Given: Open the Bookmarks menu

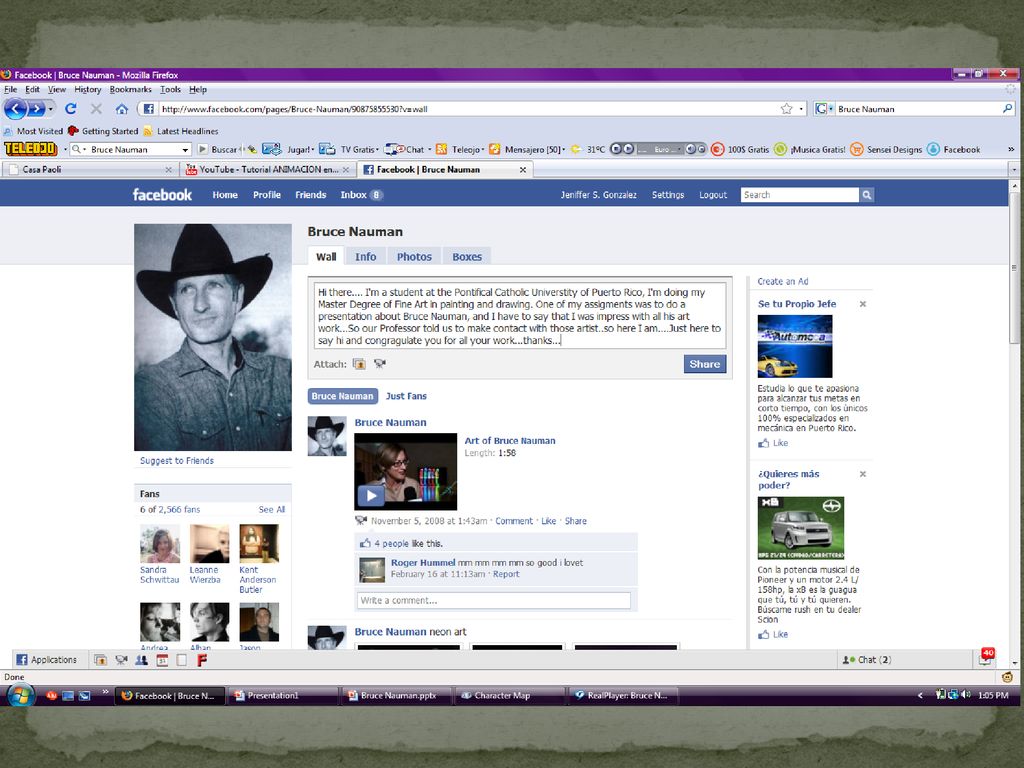Looking at the screenshot, I should coord(131,89).
